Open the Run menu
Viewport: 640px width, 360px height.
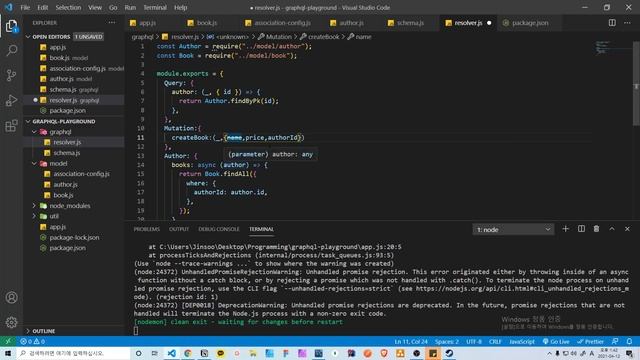[130, 7]
